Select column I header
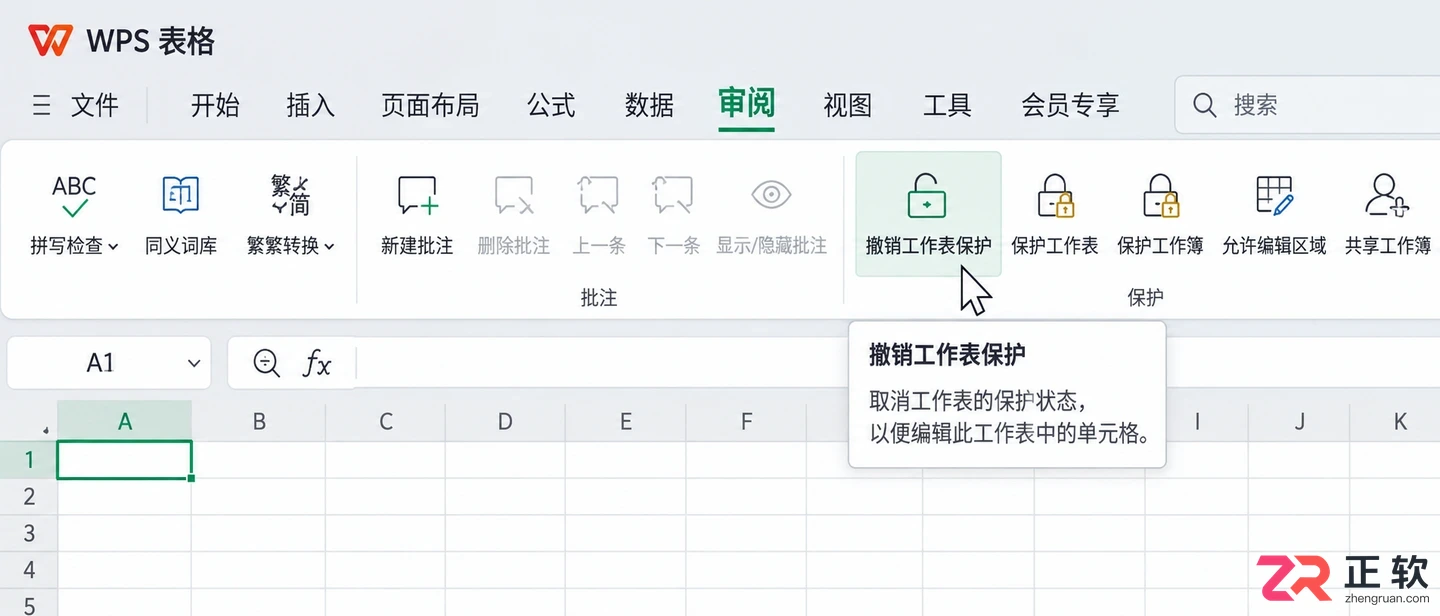 [1197, 421]
